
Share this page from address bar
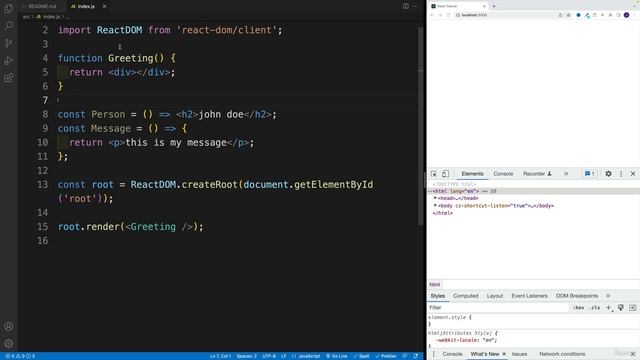(x=560, y=15)
